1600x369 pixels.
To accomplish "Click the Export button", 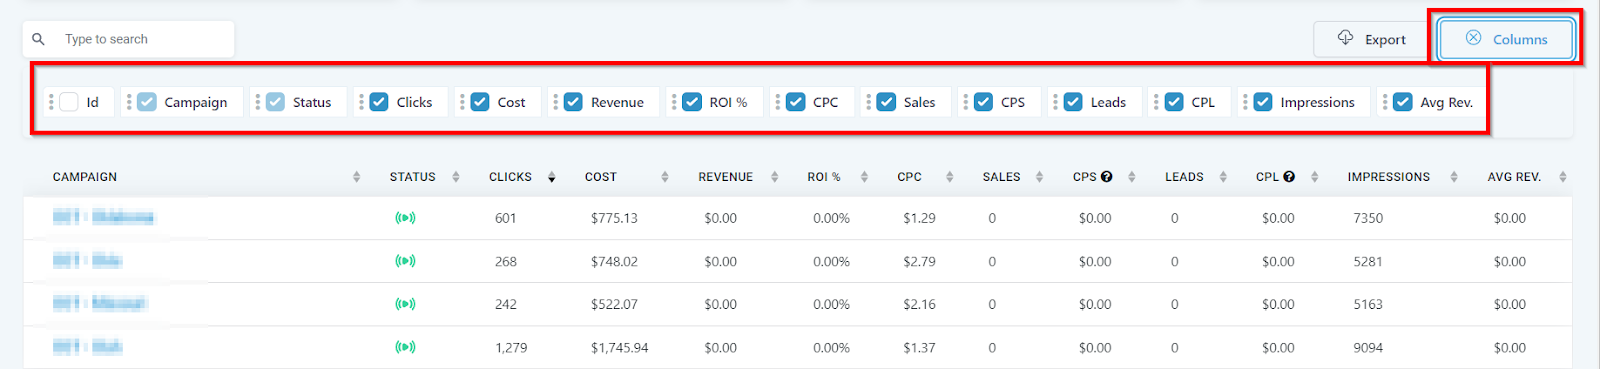I will pyautogui.click(x=1371, y=39).
